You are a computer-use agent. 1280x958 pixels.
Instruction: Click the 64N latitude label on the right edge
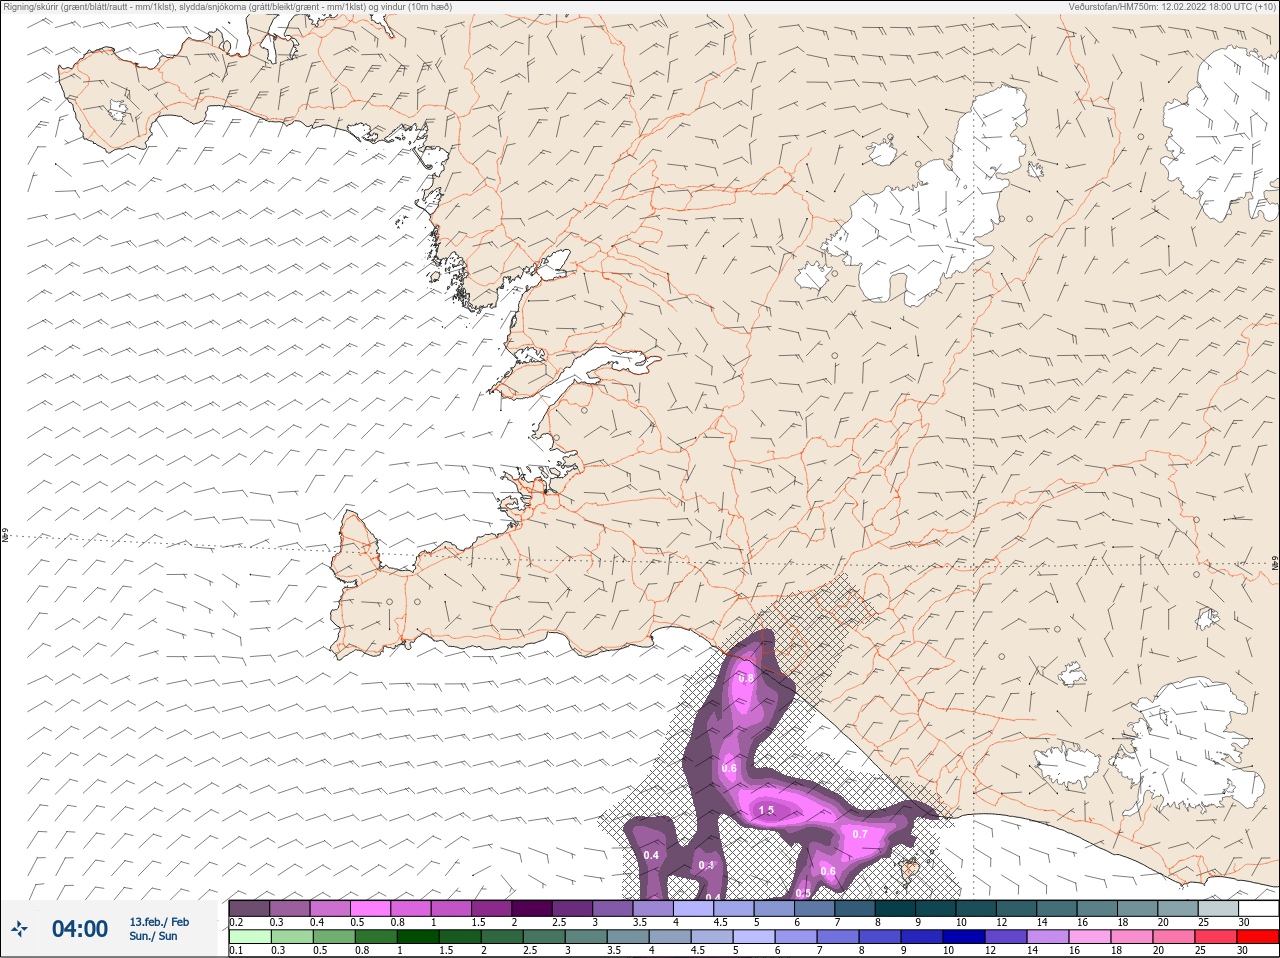click(x=1274, y=565)
